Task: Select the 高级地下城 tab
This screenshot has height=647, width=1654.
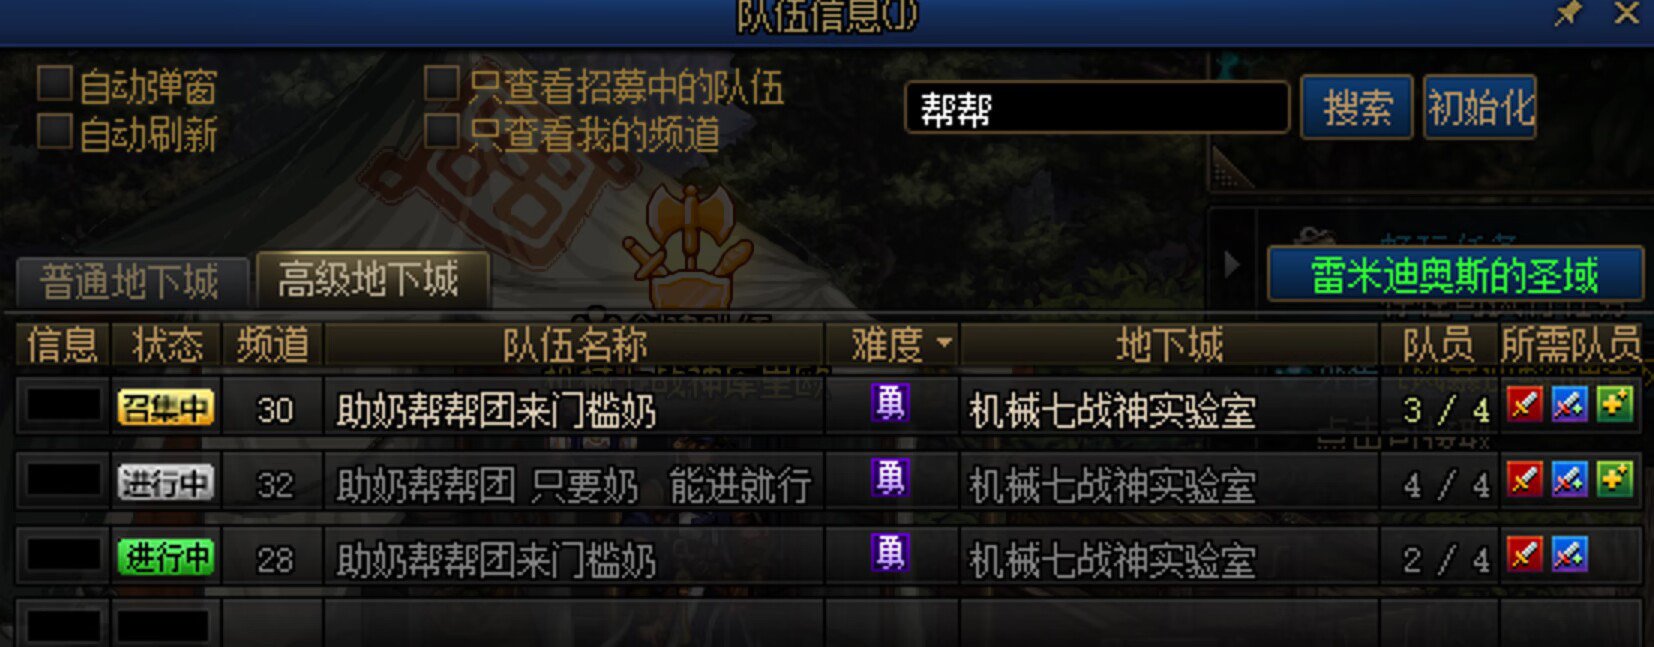Action: [x=371, y=278]
